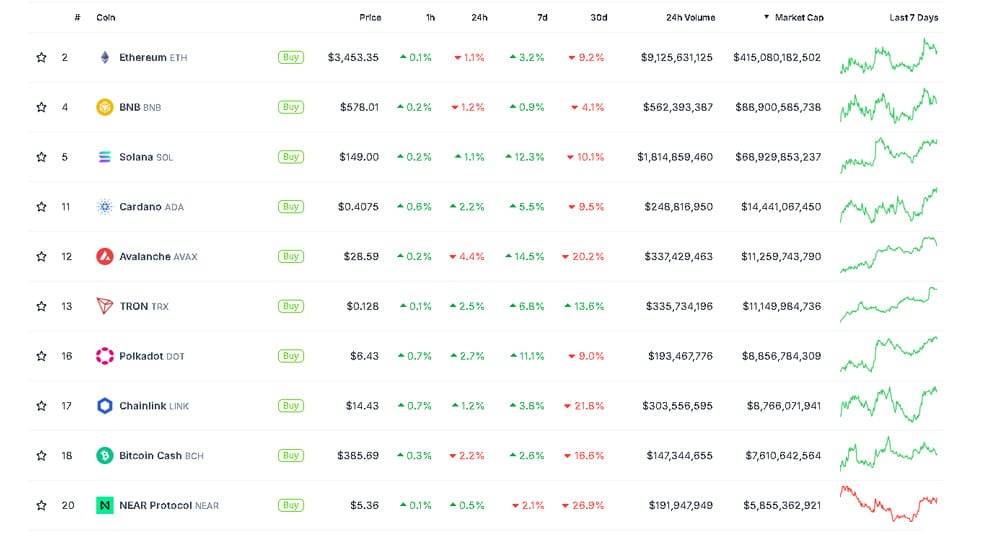Image resolution: width=984 pixels, height=554 pixels.
Task: Click Polkadot market cap $8,856,784,309
Action: (x=781, y=356)
